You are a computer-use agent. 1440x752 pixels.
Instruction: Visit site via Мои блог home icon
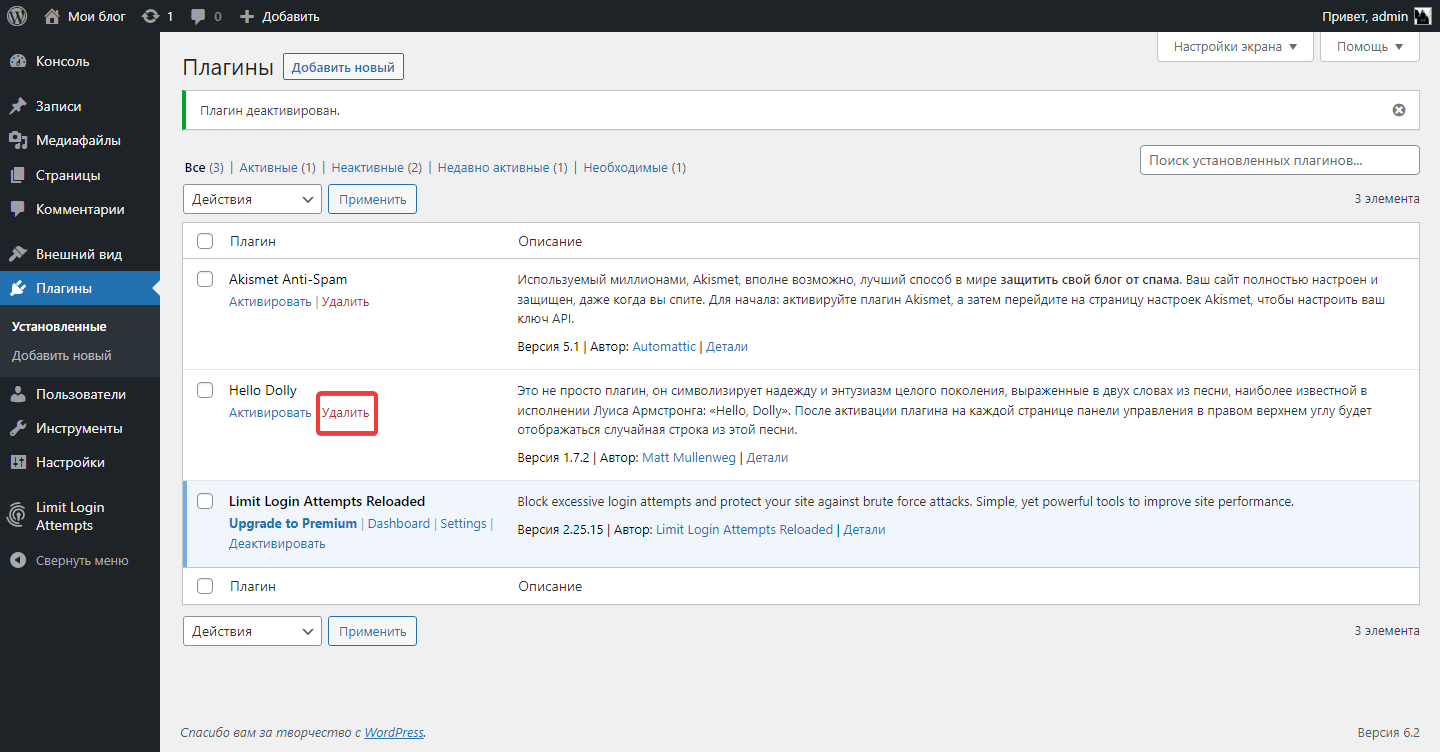pos(52,16)
